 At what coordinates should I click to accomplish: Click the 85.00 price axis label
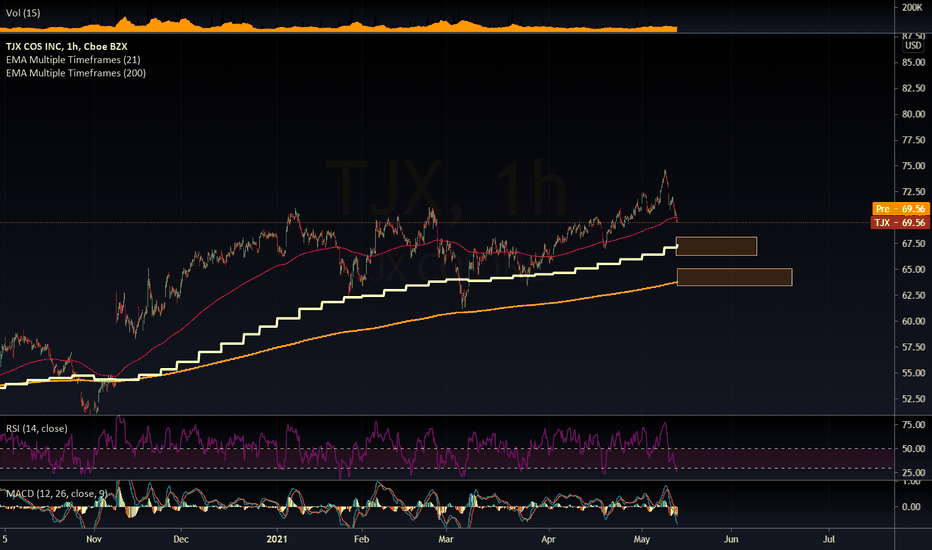point(913,62)
